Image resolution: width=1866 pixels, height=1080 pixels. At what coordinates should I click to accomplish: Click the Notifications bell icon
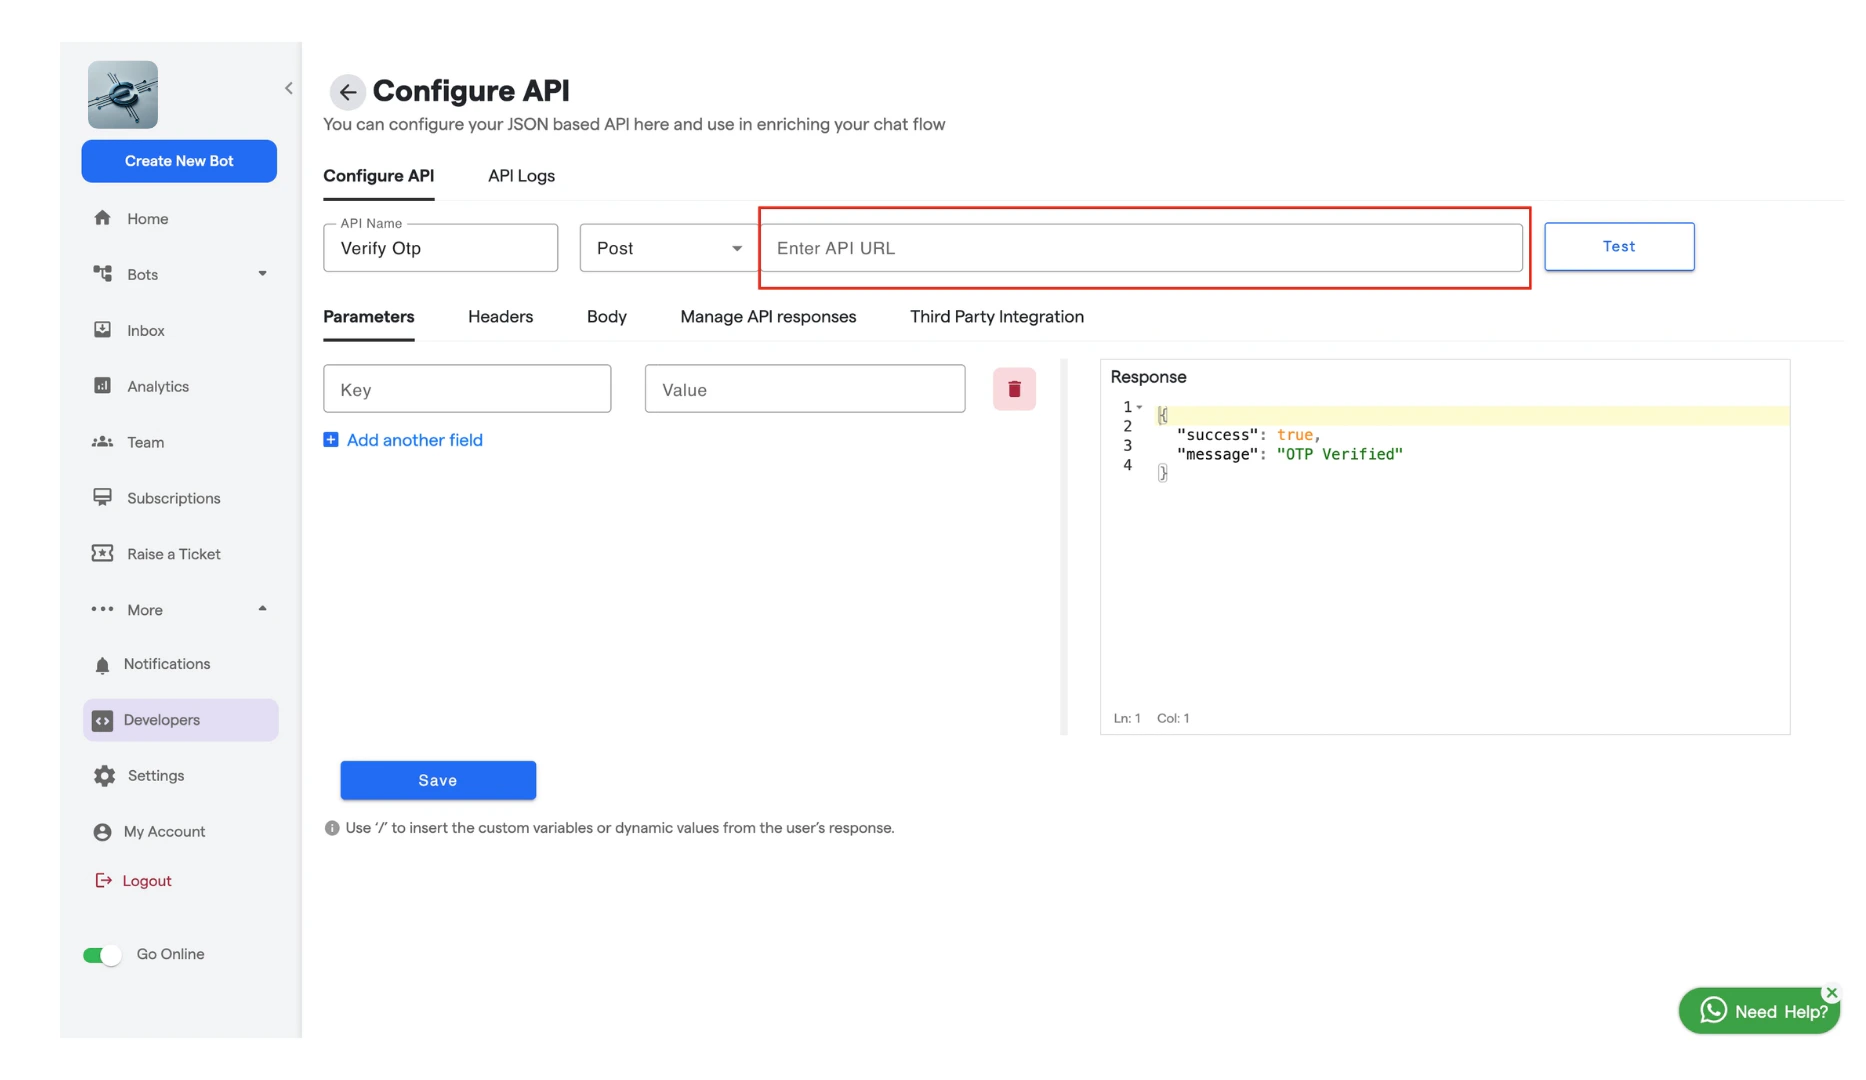tap(102, 665)
